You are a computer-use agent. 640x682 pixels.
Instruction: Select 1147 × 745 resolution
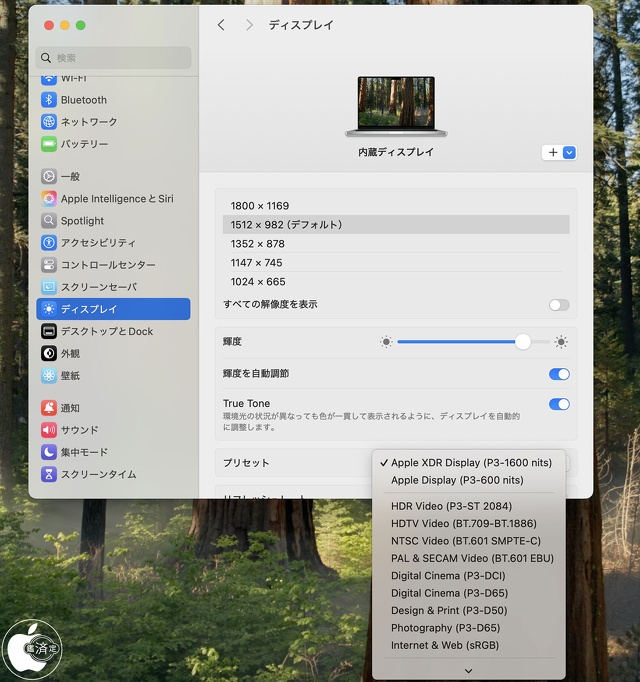point(396,263)
